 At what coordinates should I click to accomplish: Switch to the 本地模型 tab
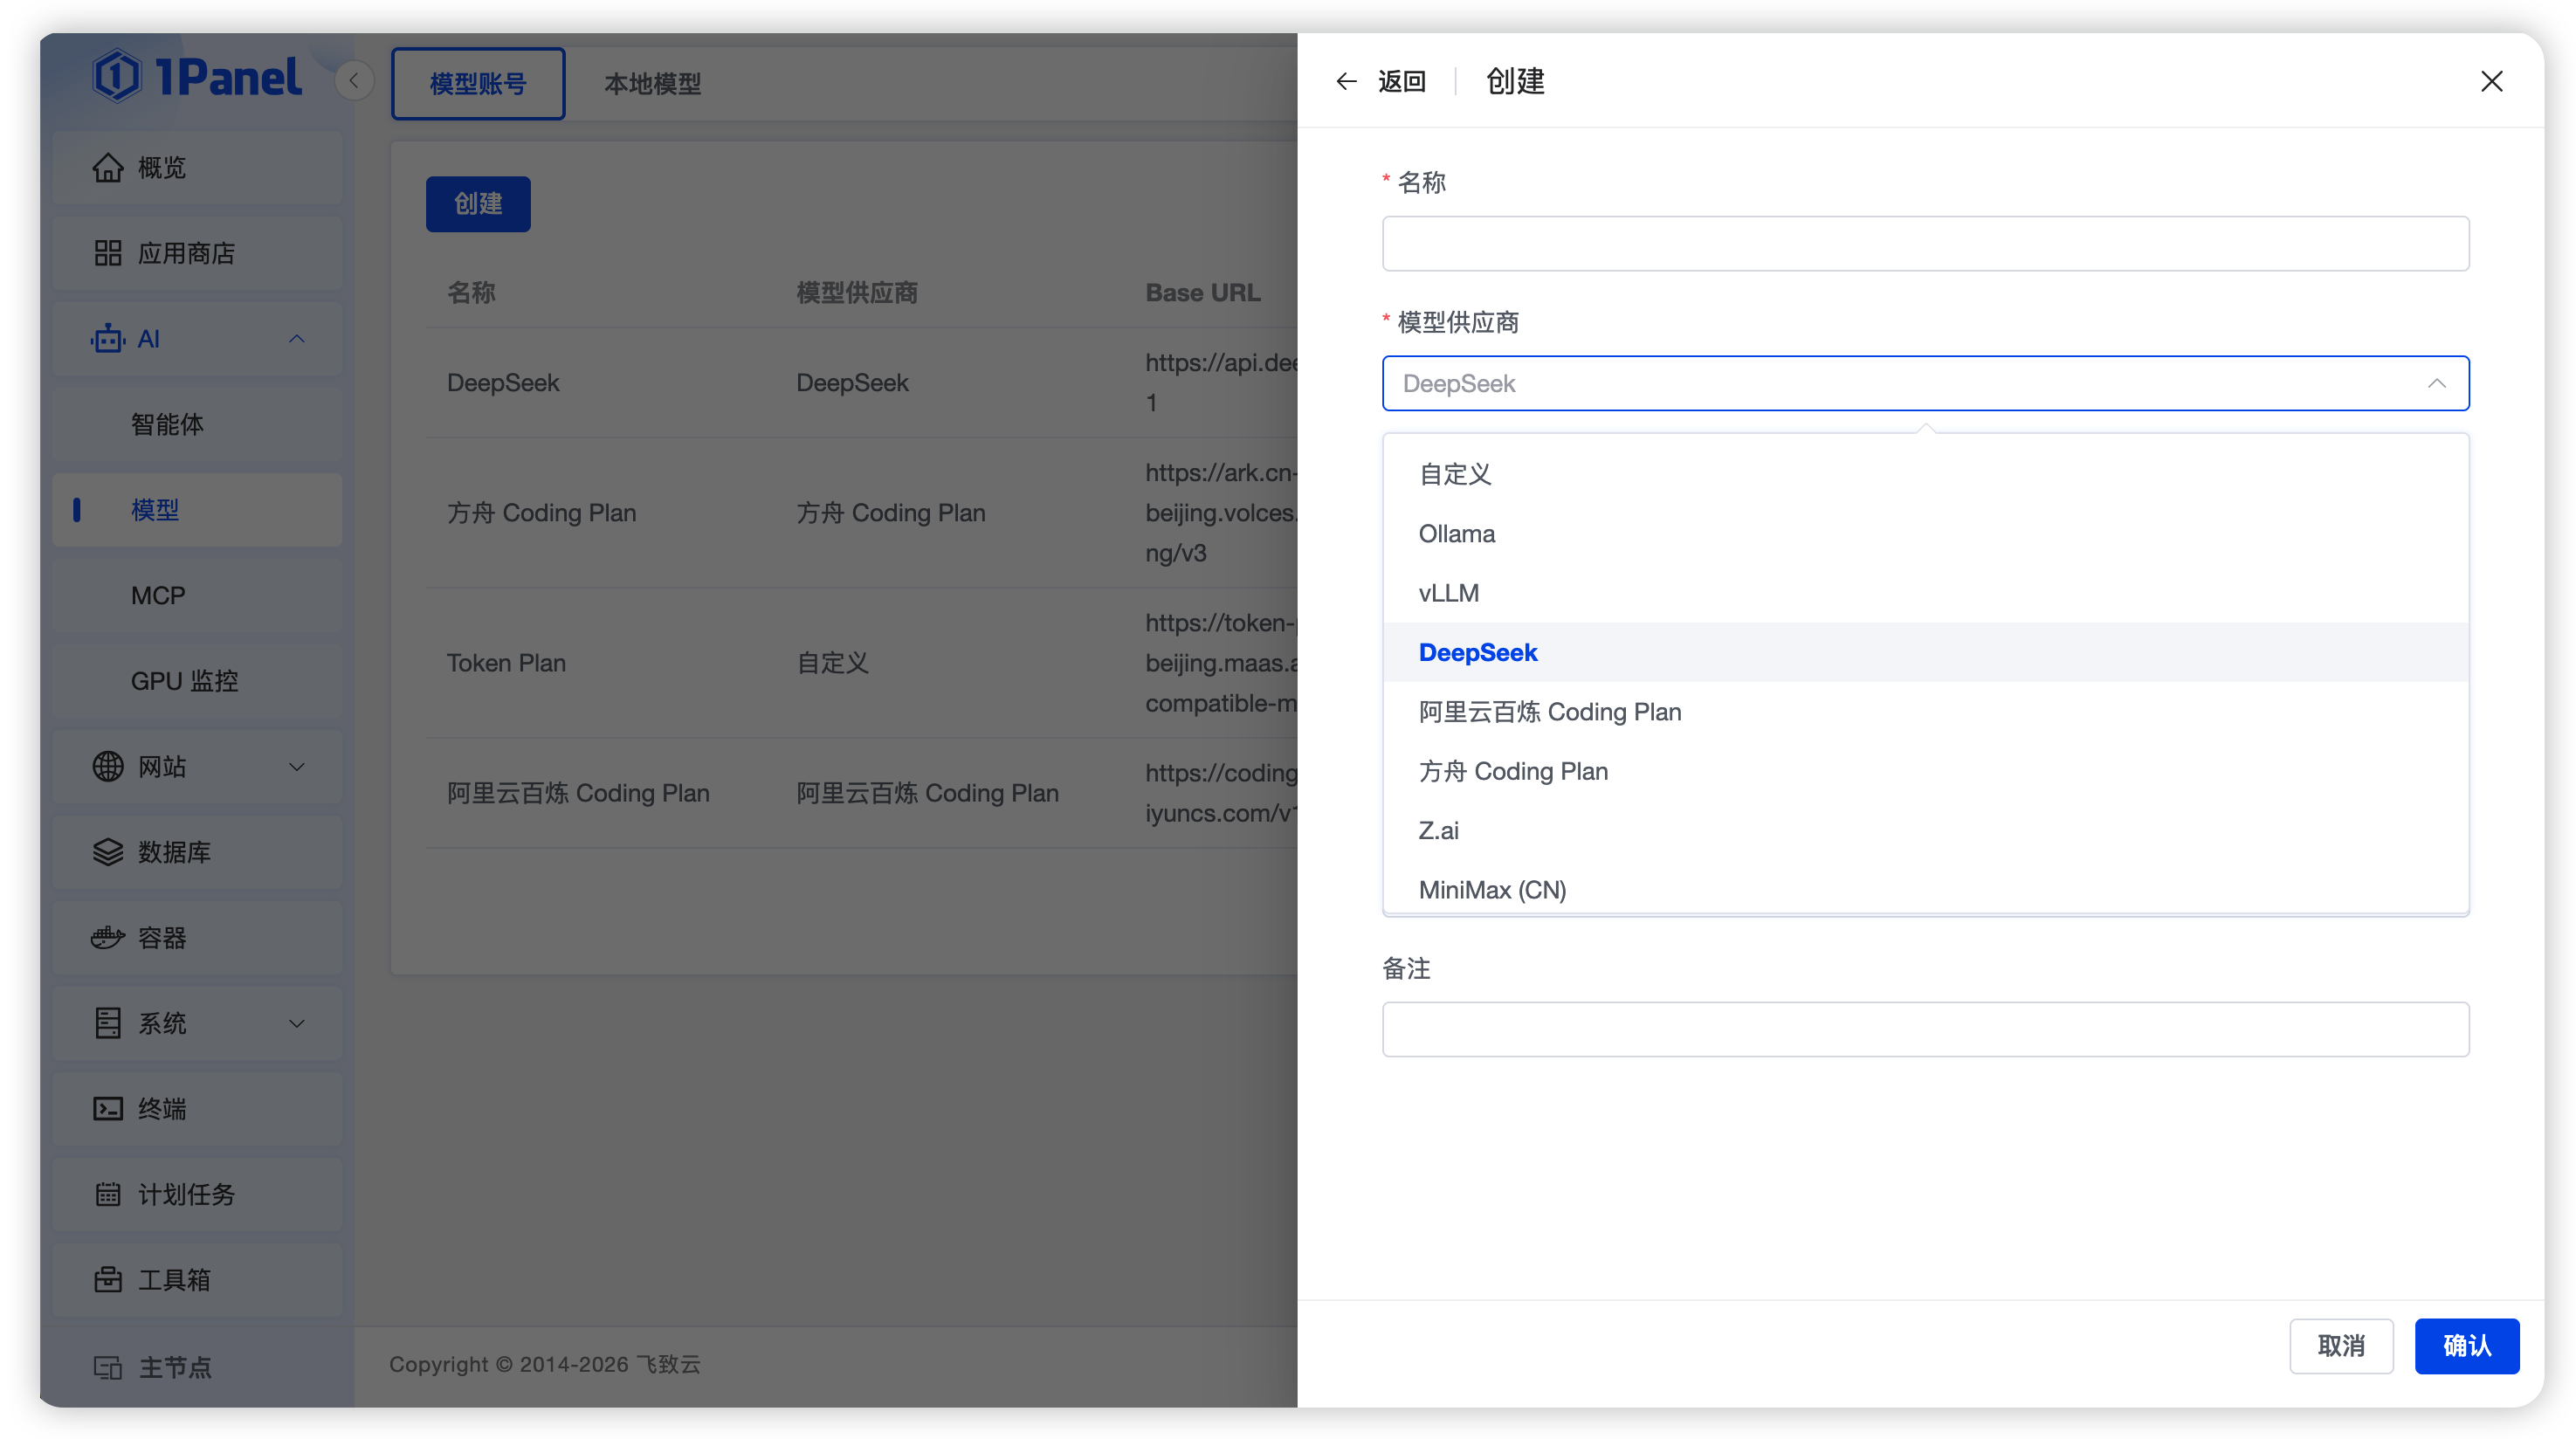coord(652,84)
